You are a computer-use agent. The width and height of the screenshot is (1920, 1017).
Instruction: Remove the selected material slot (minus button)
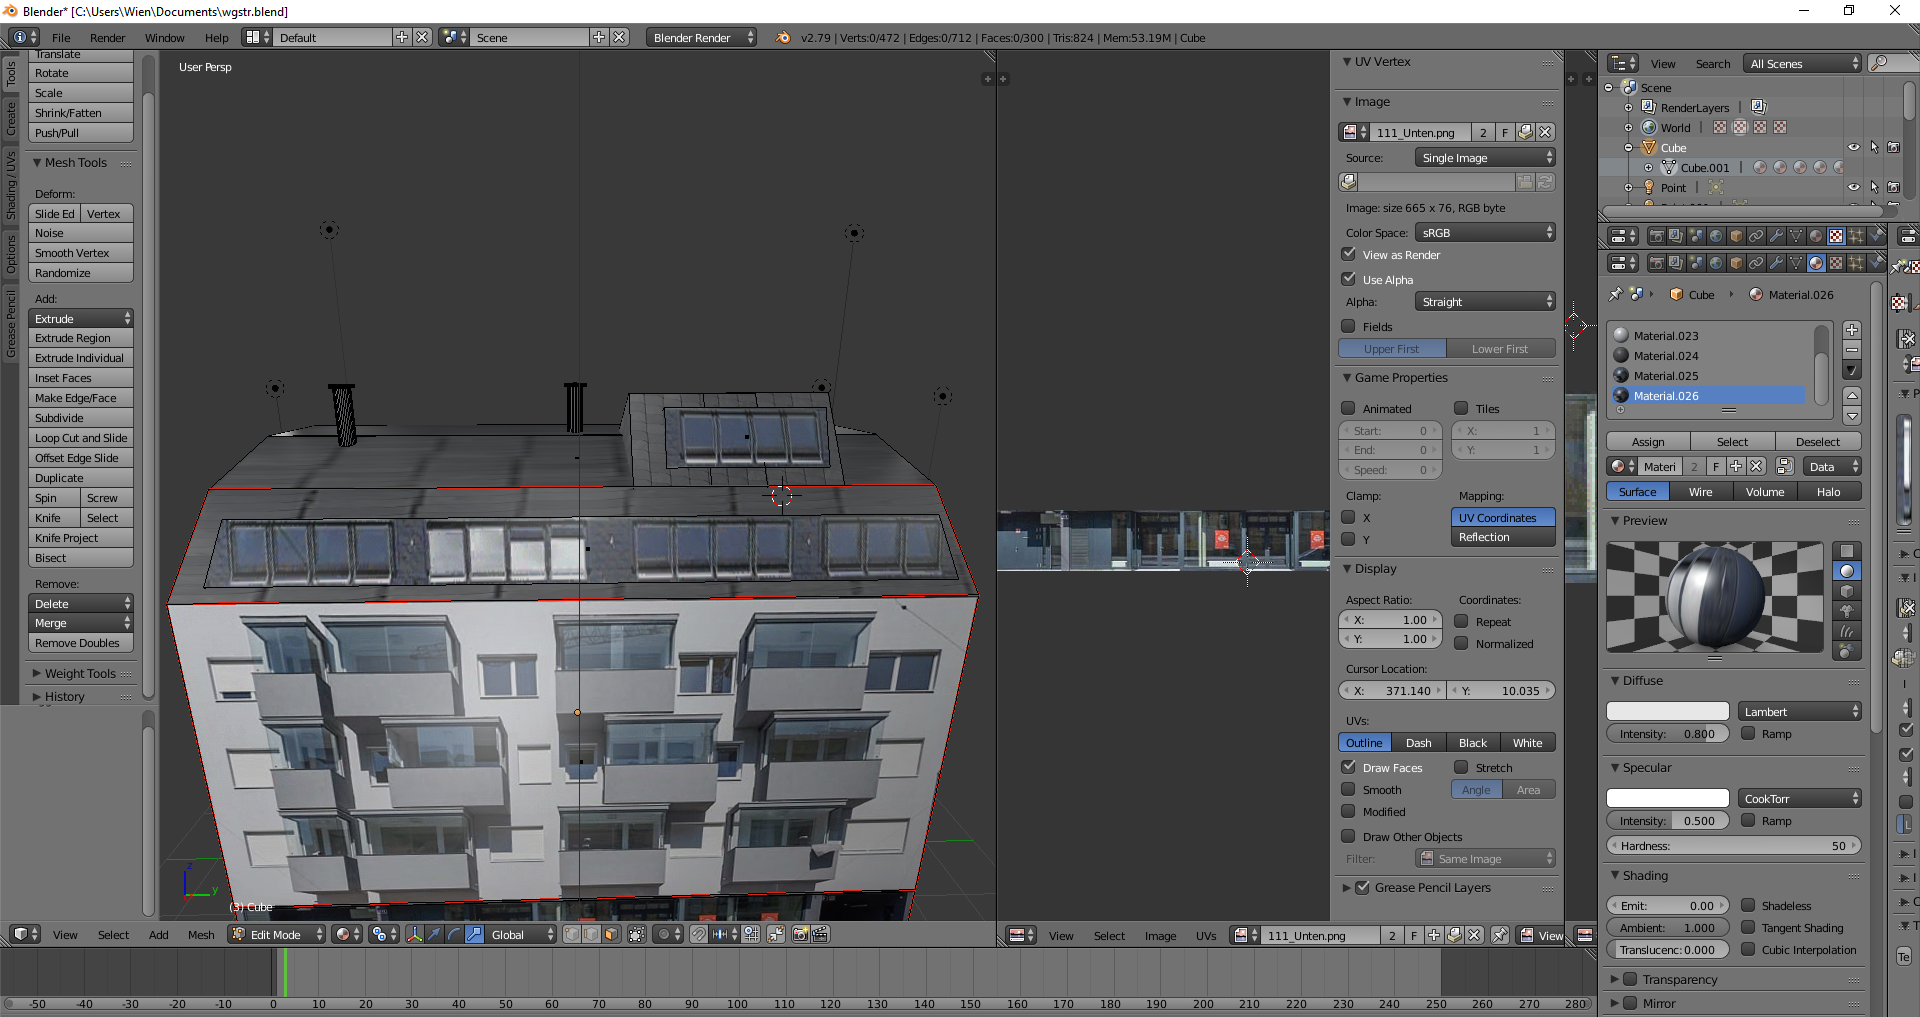tap(1852, 350)
